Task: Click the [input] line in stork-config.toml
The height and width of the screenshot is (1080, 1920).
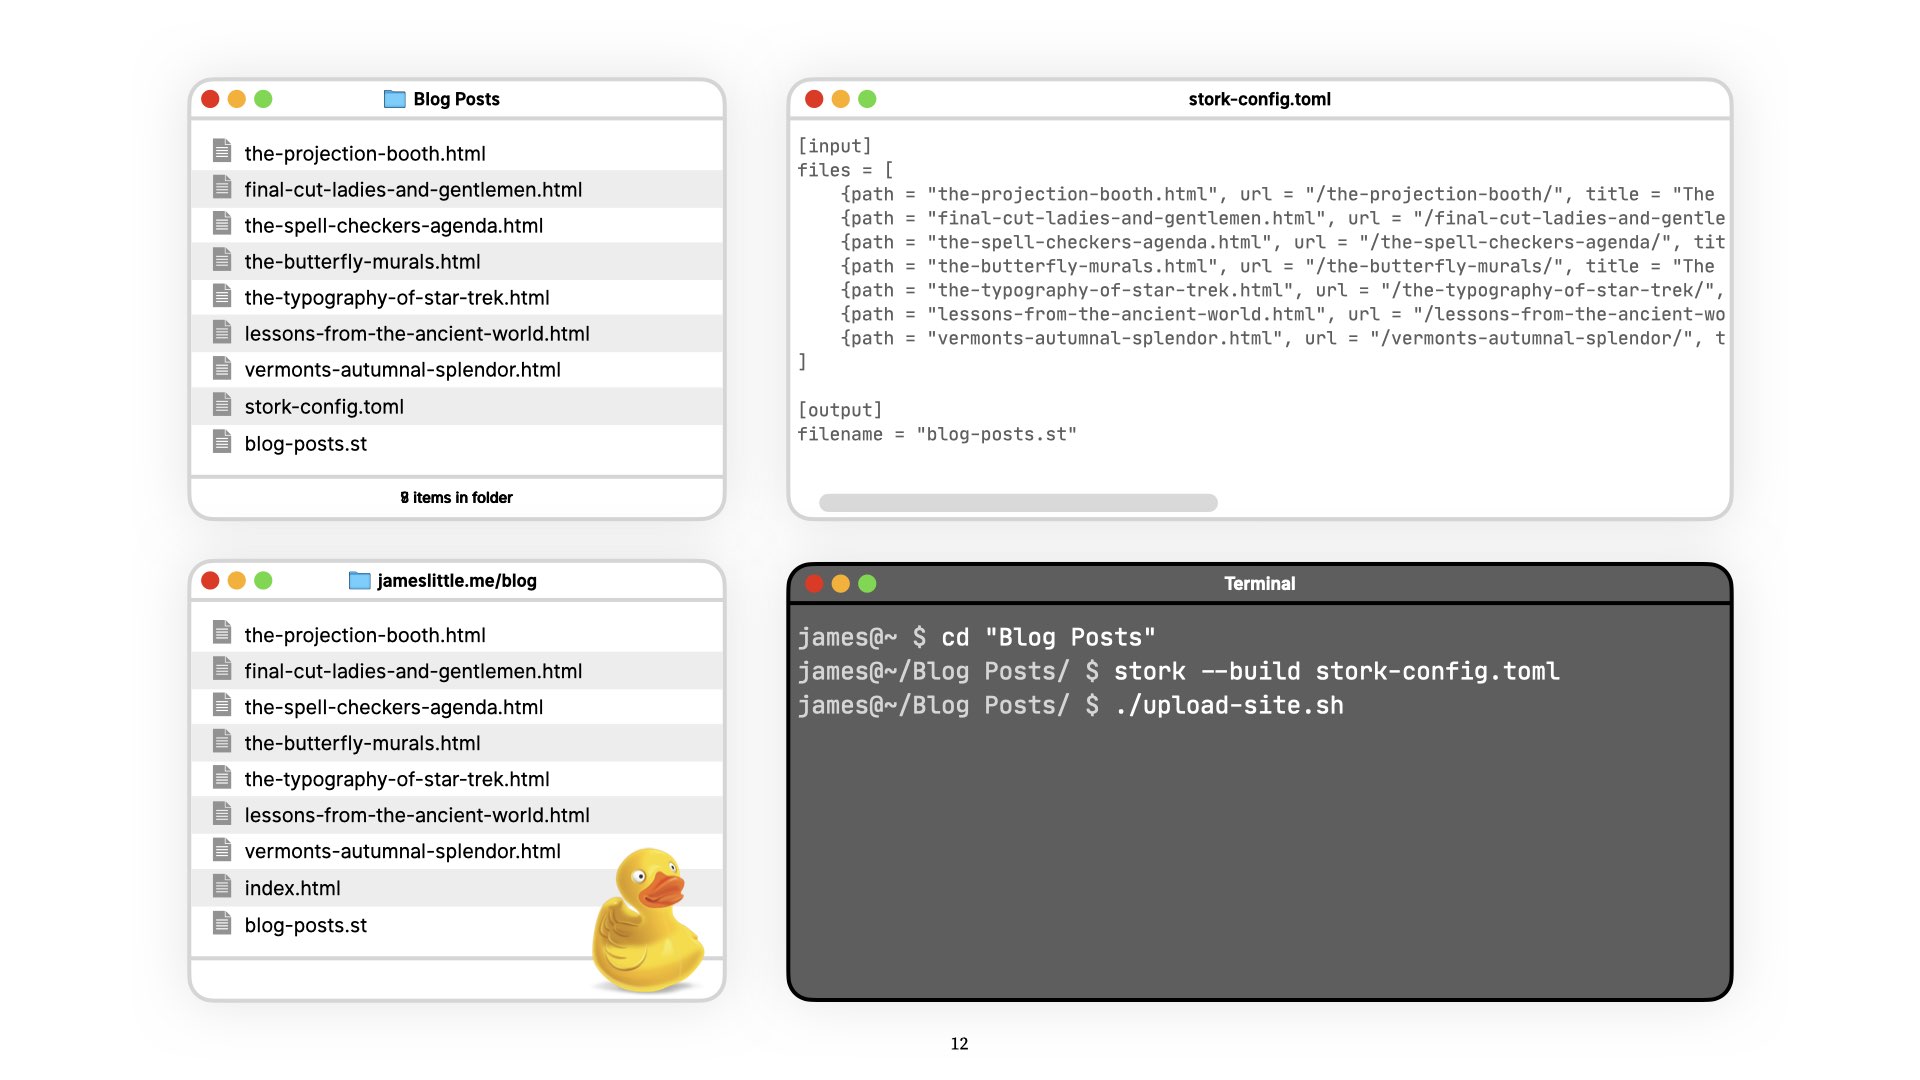Action: (x=834, y=146)
